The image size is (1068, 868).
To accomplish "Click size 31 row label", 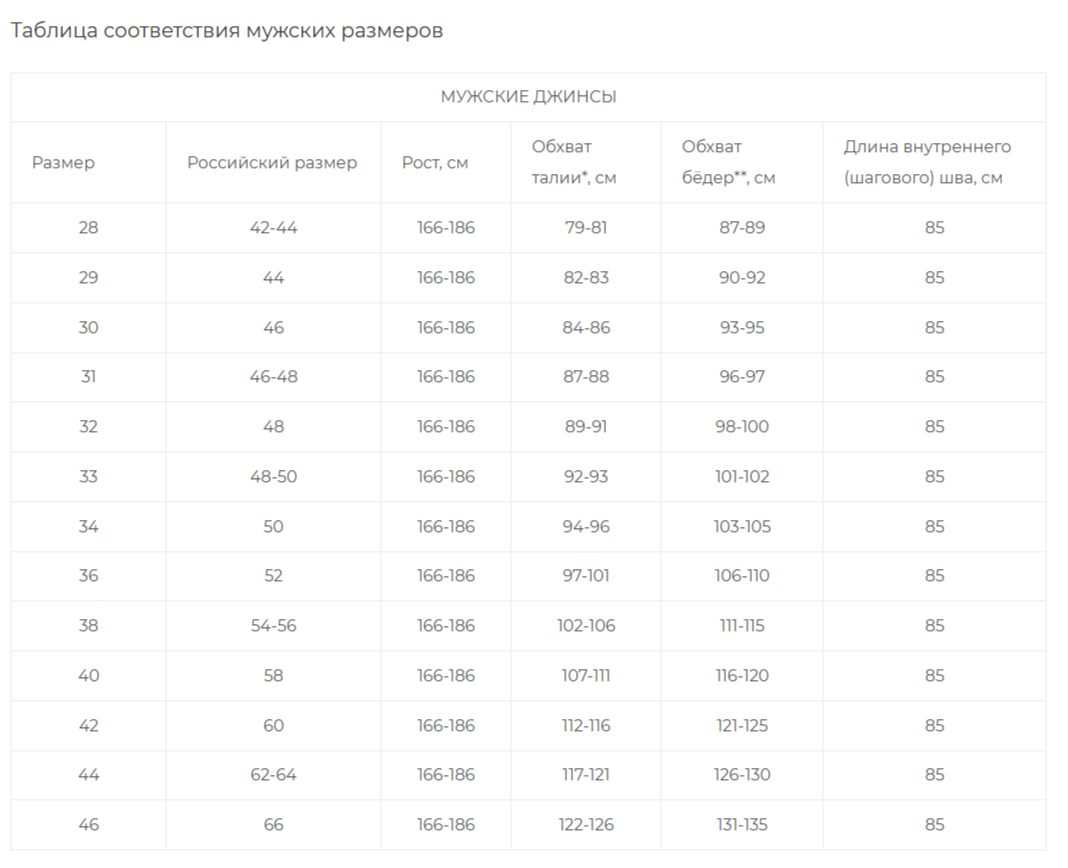I will (88, 377).
